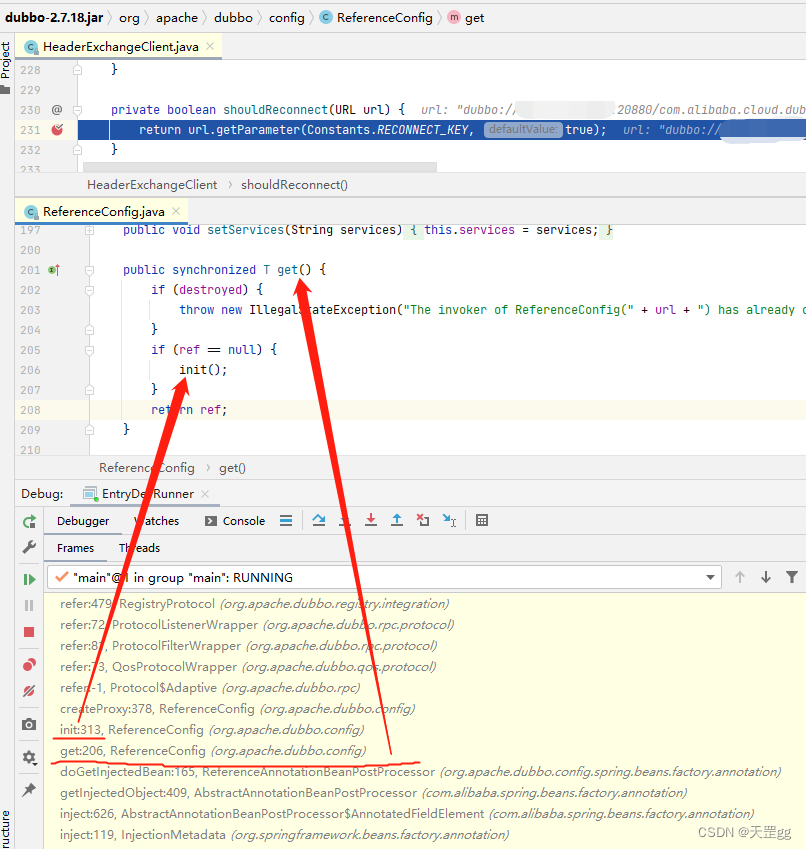Collapse the if (destroyed) block fold
This screenshot has width=806, height=849.
tap(89, 290)
